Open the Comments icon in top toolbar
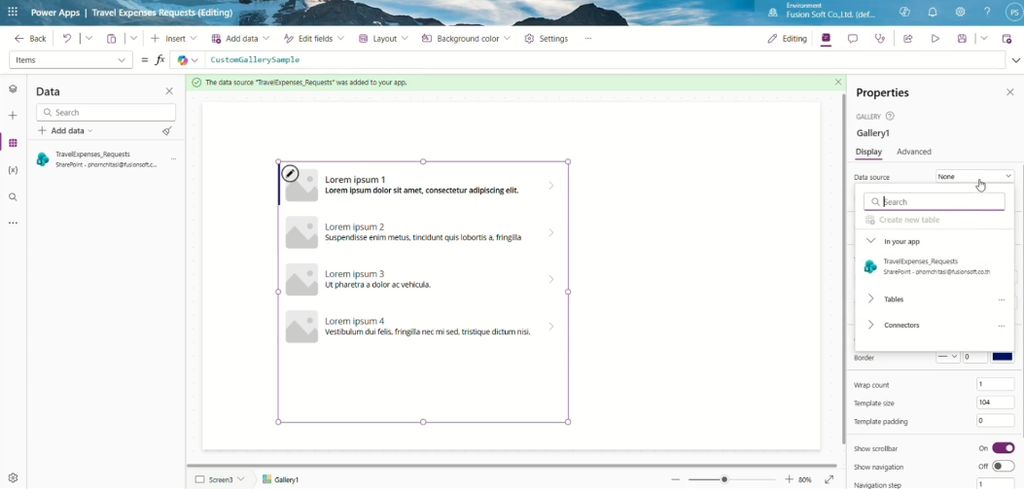The width and height of the screenshot is (1024, 489). [x=852, y=39]
